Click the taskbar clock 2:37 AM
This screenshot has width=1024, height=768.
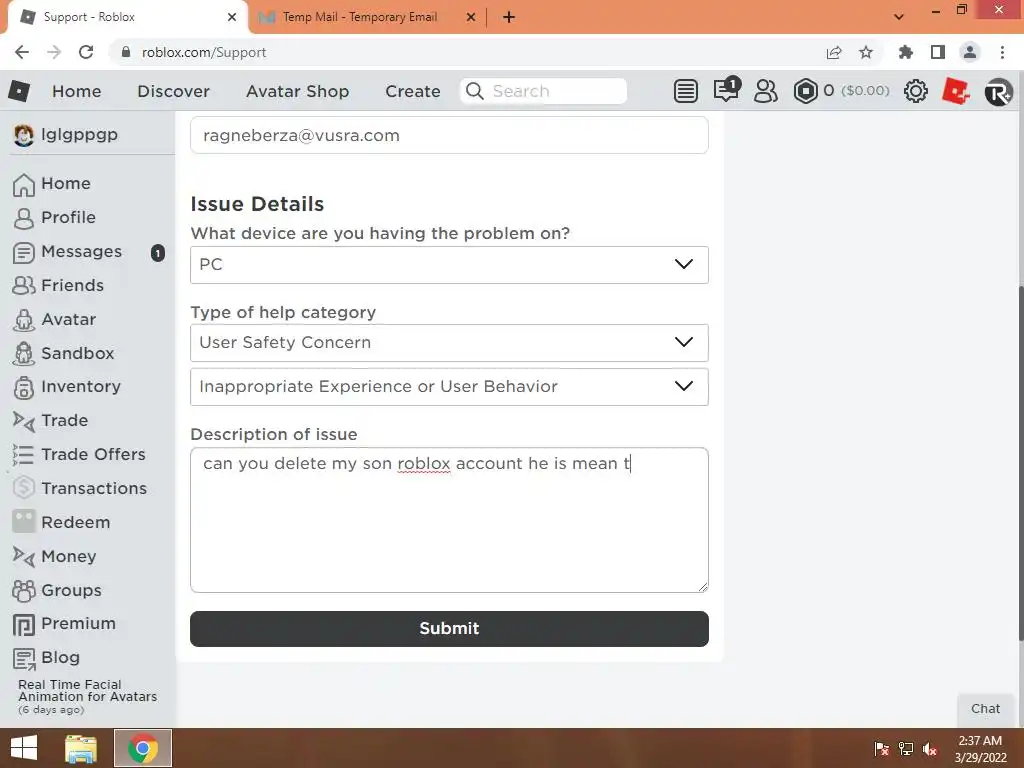pos(980,741)
